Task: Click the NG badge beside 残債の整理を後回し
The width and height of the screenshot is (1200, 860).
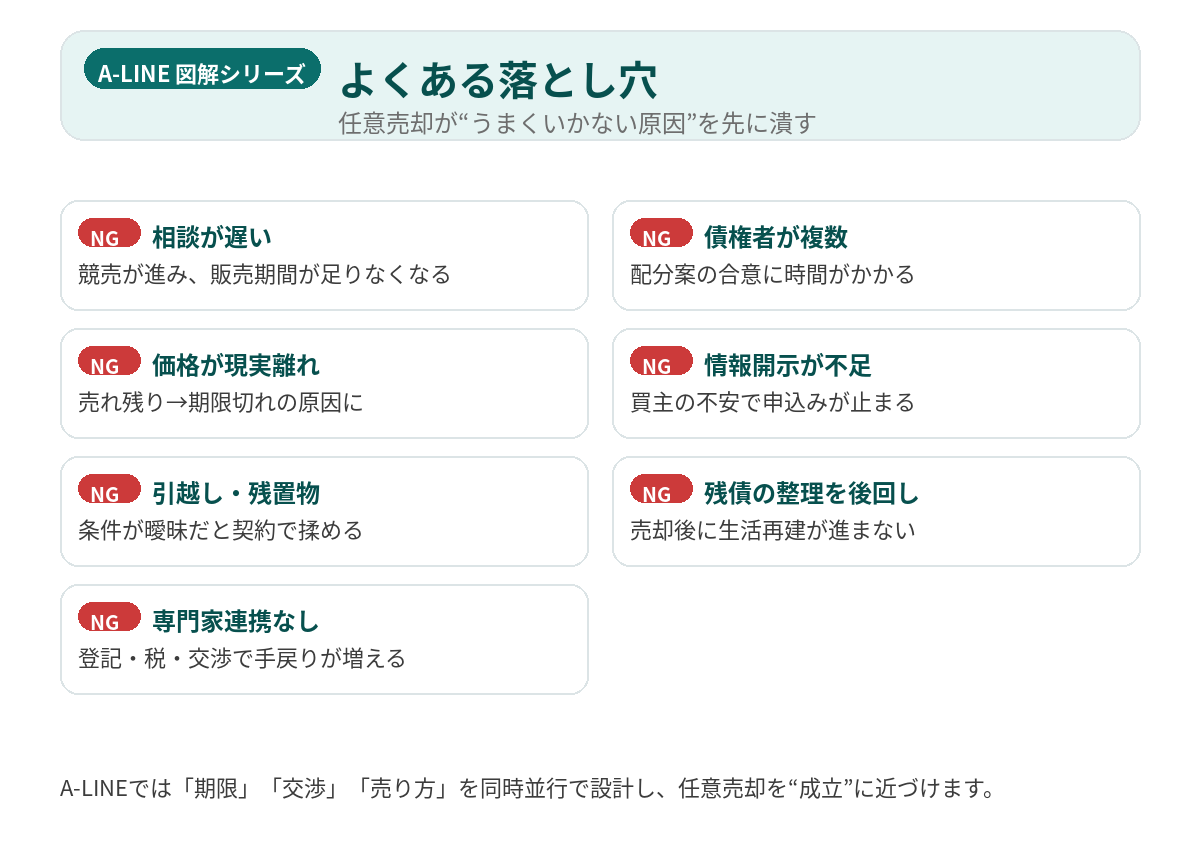Action: [661, 490]
